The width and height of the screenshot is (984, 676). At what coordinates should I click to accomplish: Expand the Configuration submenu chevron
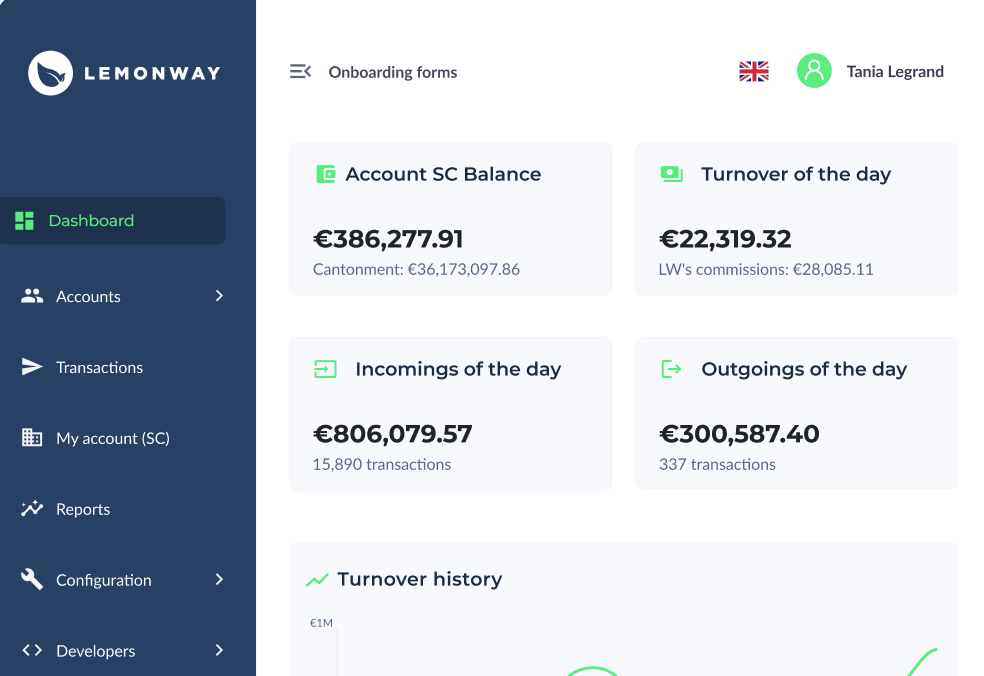219,579
